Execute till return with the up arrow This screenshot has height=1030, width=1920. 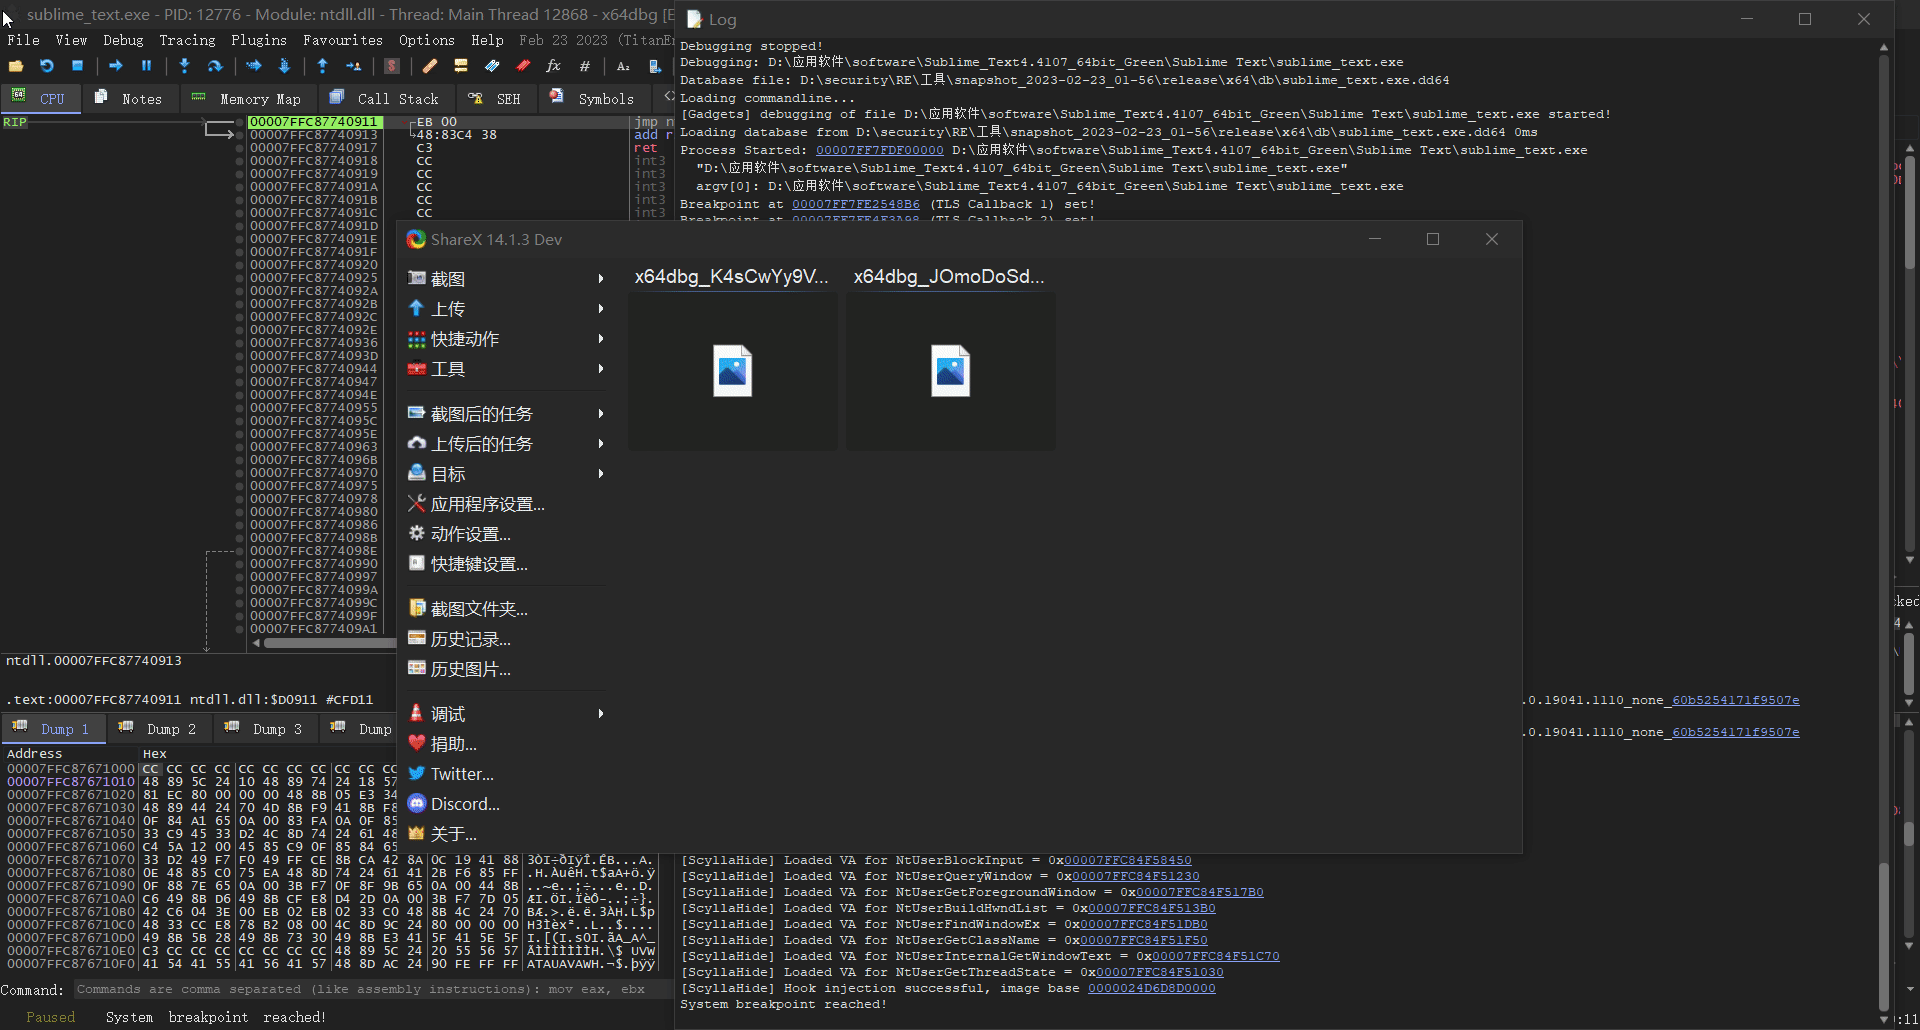pos(322,66)
